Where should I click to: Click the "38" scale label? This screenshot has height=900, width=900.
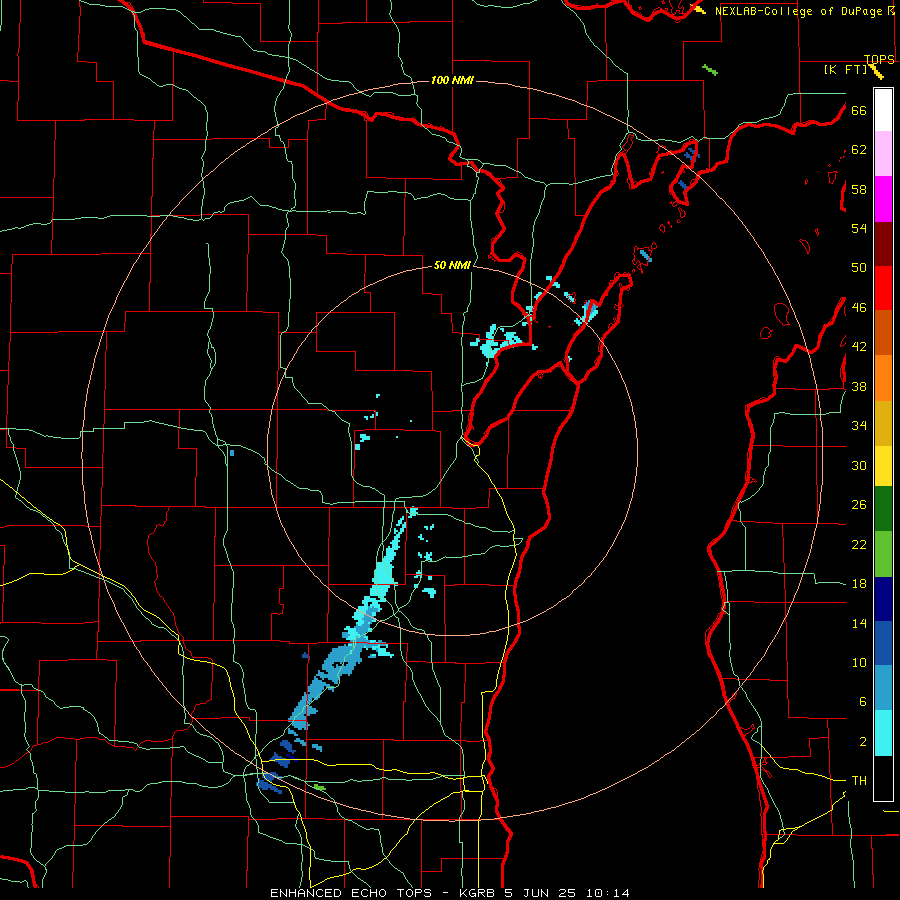859,386
